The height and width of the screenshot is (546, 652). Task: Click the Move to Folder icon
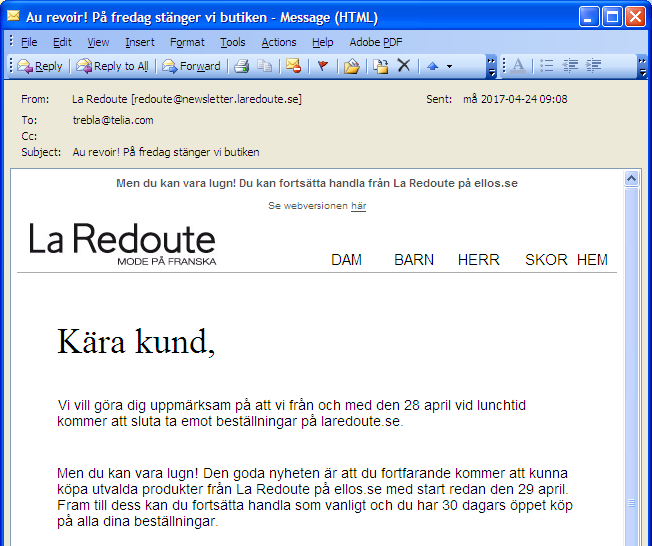point(351,66)
